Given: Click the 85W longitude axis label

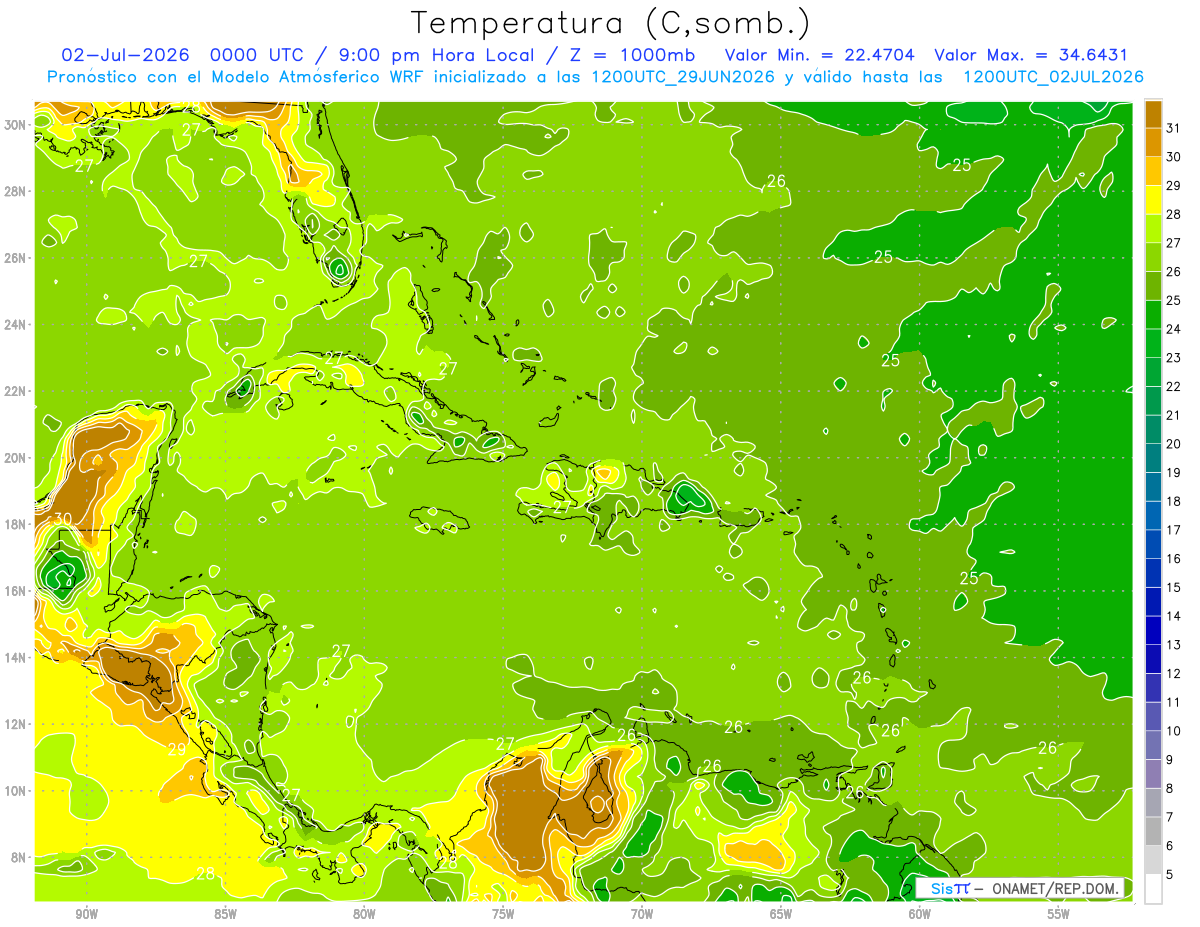Looking at the screenshot, I should [x=225, y=914].
